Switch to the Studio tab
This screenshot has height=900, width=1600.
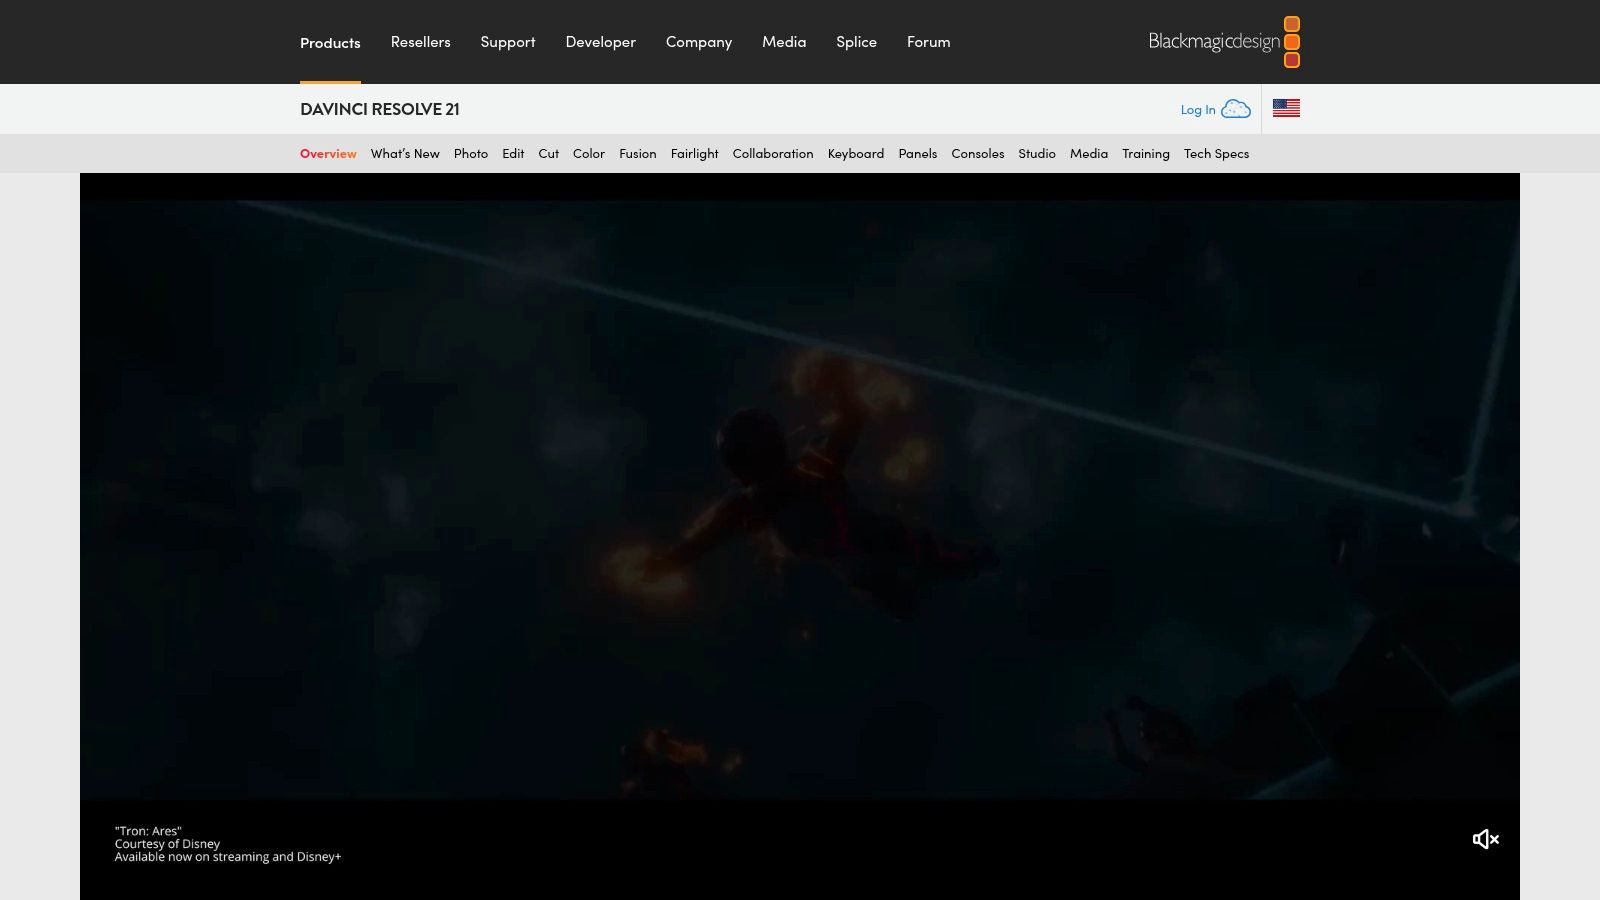click(1037, 154)
